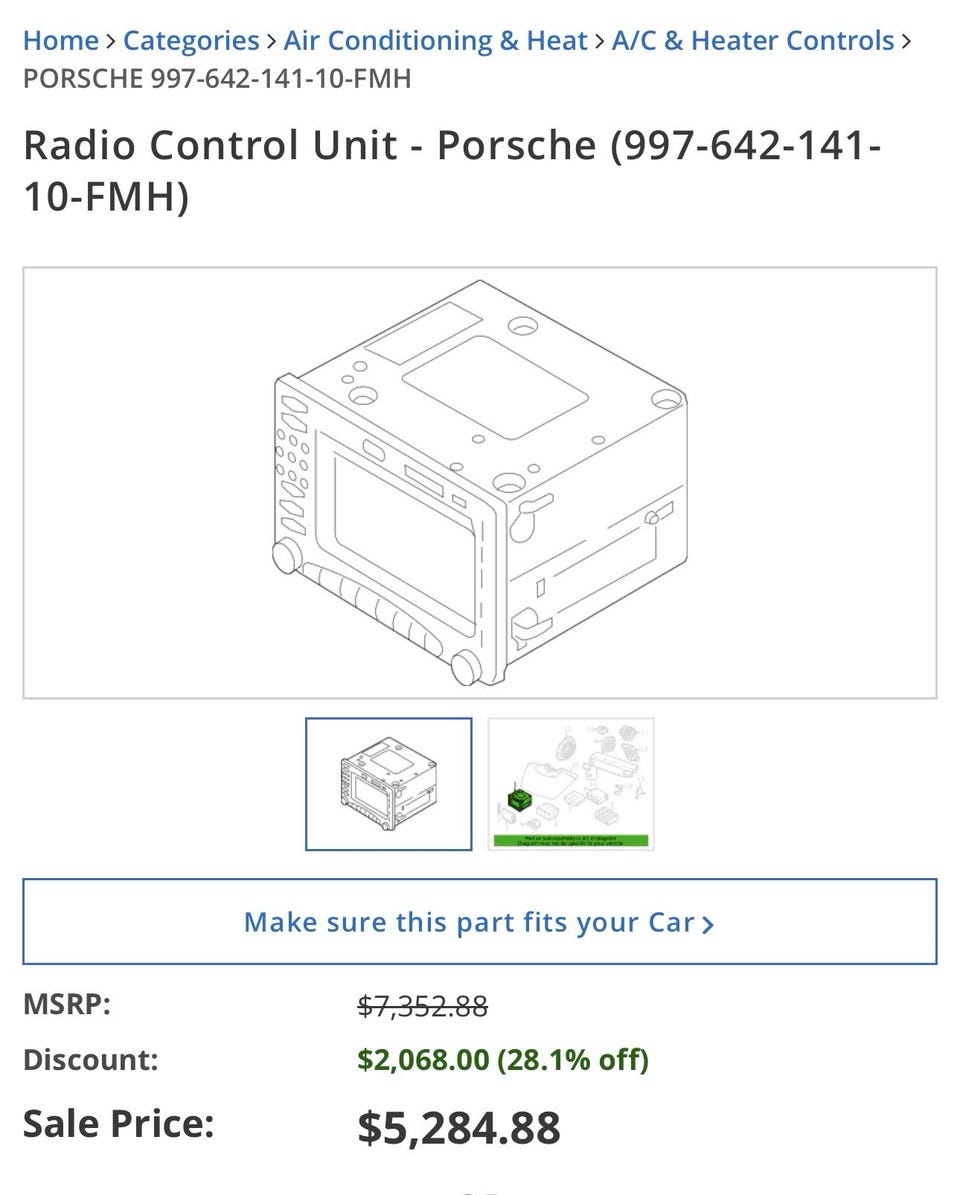Open Air Conditioning & Heat breadcrumb
The height and width of the screenshot is (1195, 960).
pos(435,40)
